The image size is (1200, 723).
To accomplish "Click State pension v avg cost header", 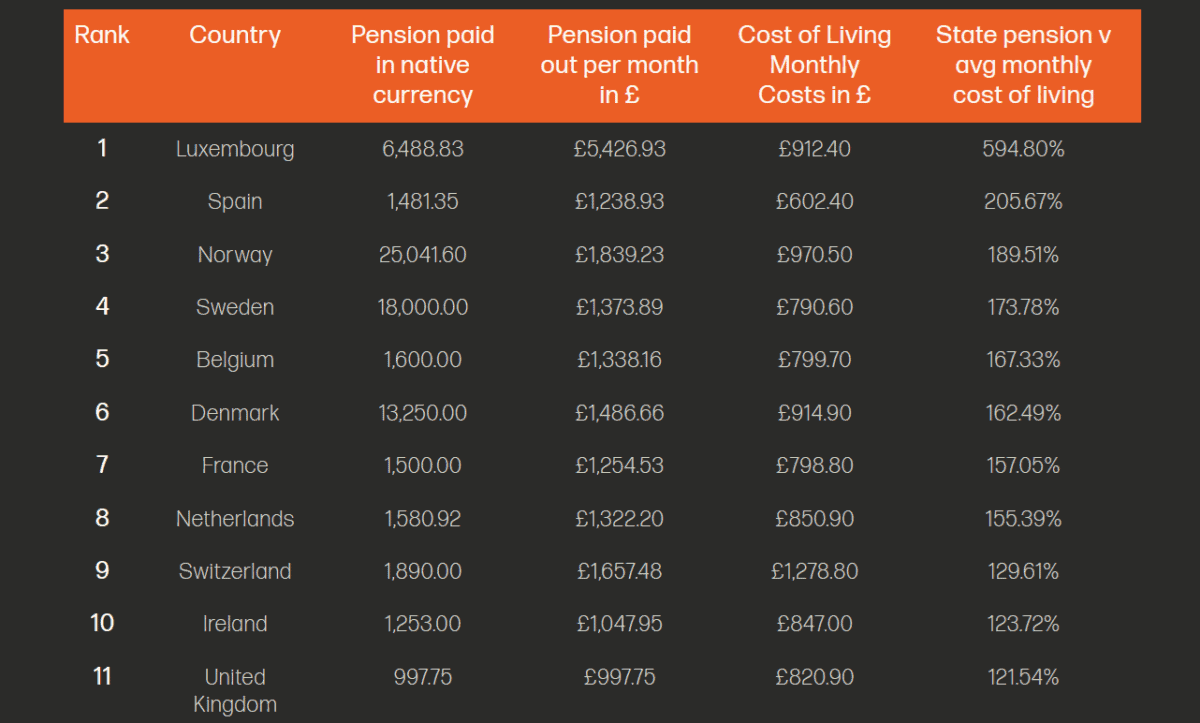I will coord(1023,65).
